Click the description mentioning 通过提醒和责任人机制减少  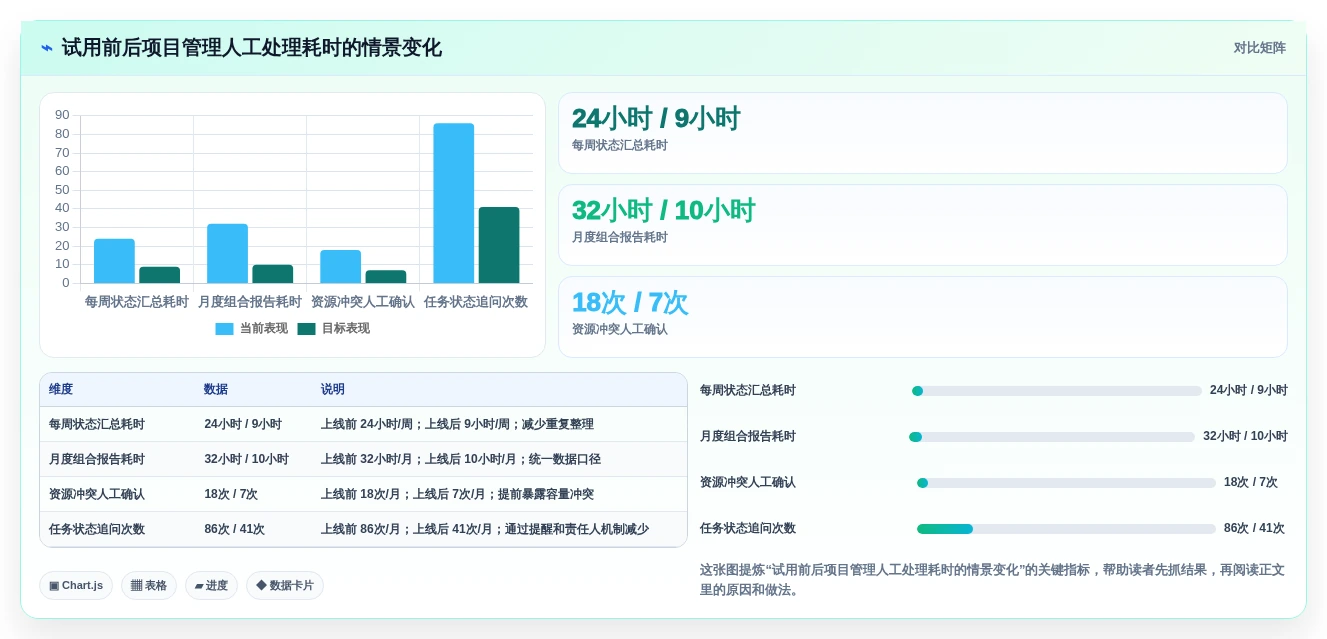(485, 529)
